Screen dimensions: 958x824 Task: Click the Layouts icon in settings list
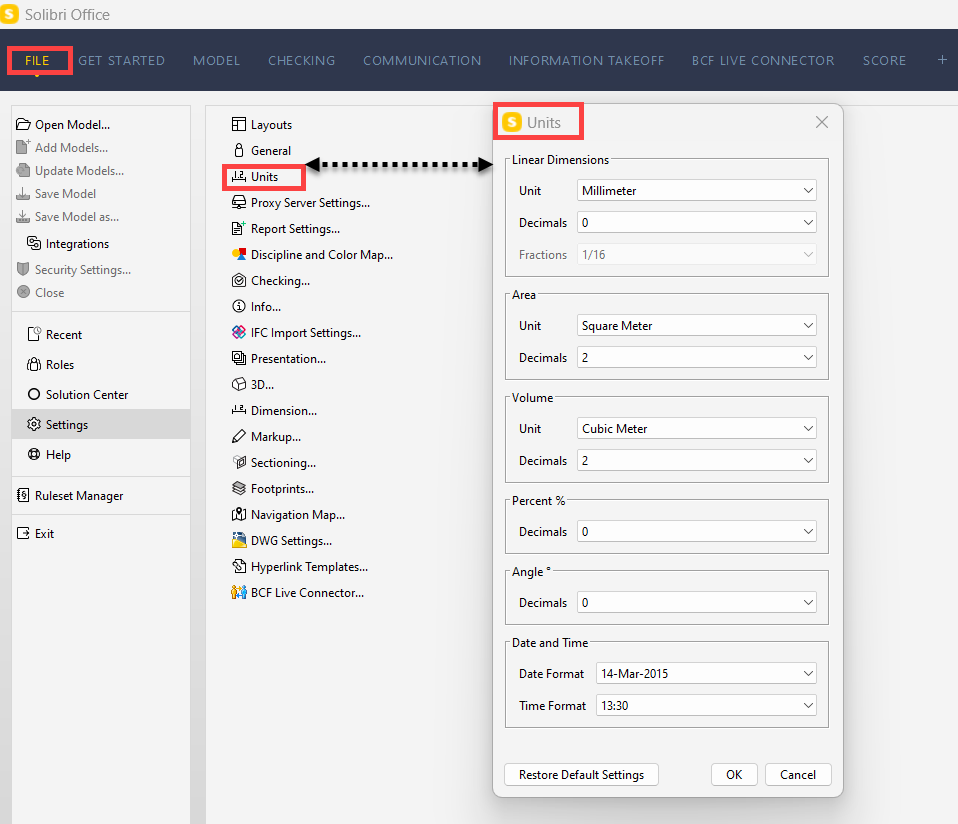click(238, 125)
